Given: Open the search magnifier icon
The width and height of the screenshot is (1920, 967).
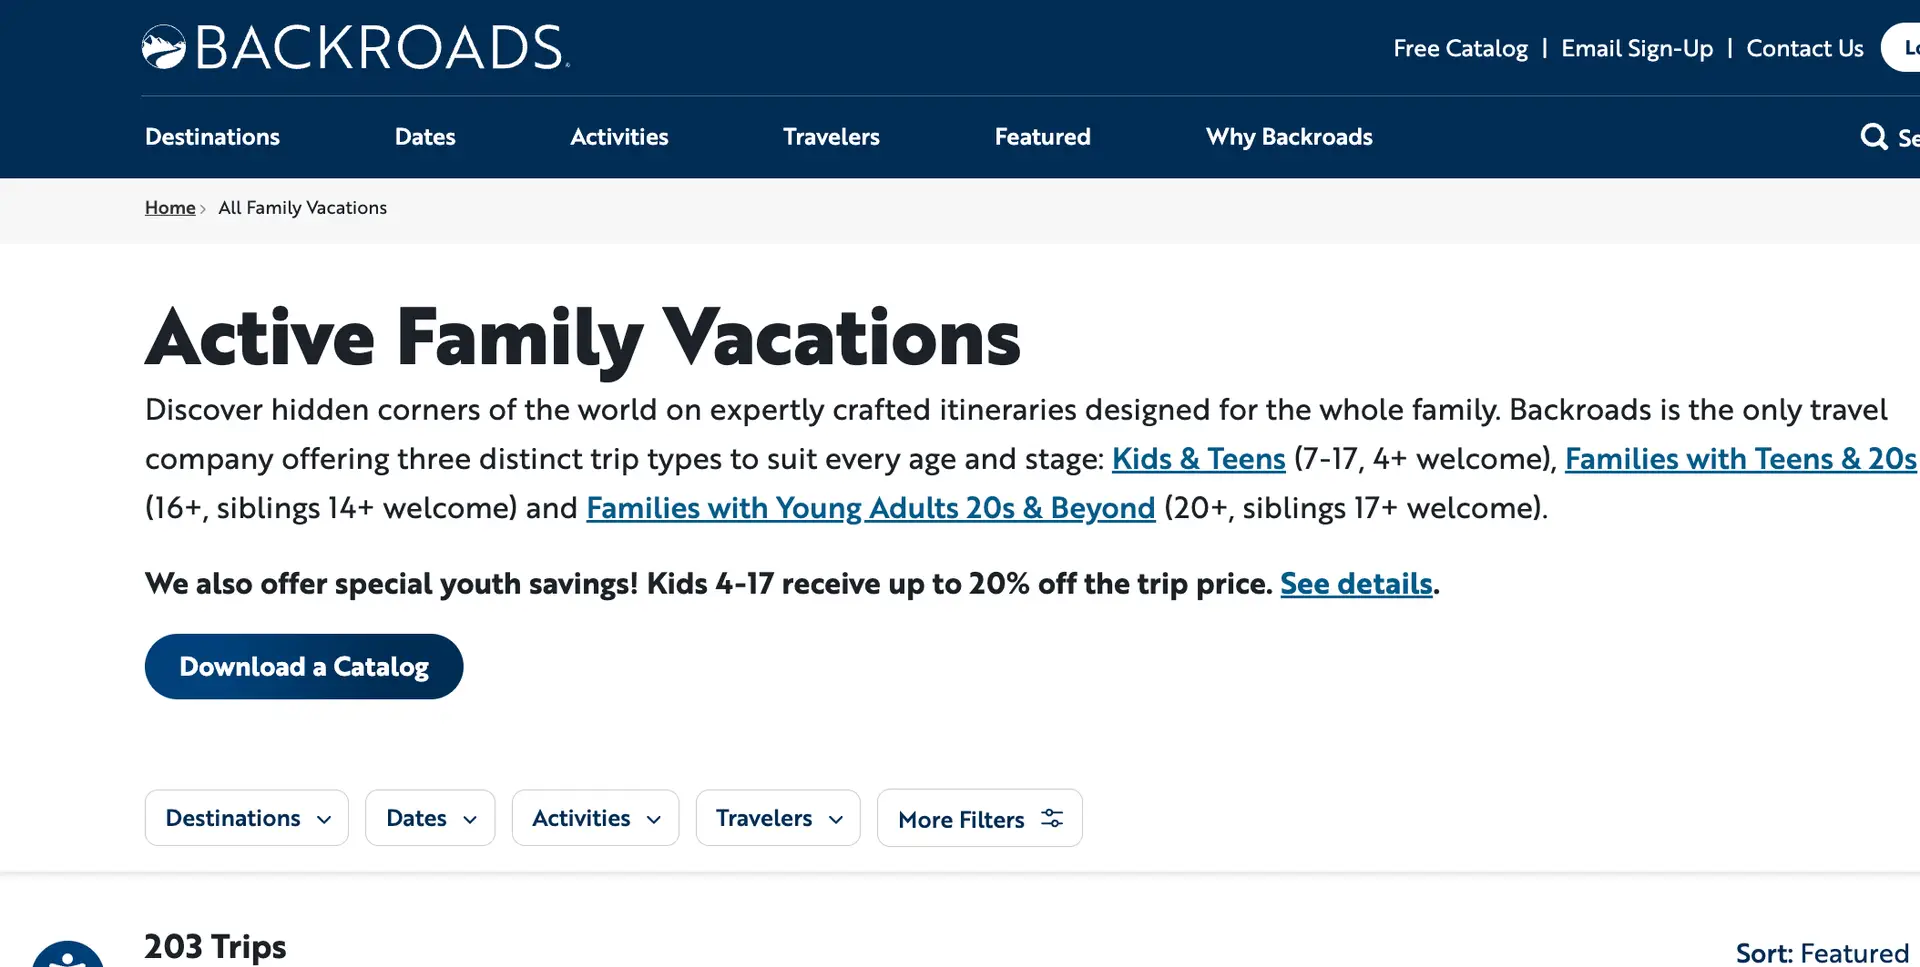Looking at the screenshot, I should click(1873, 137).
